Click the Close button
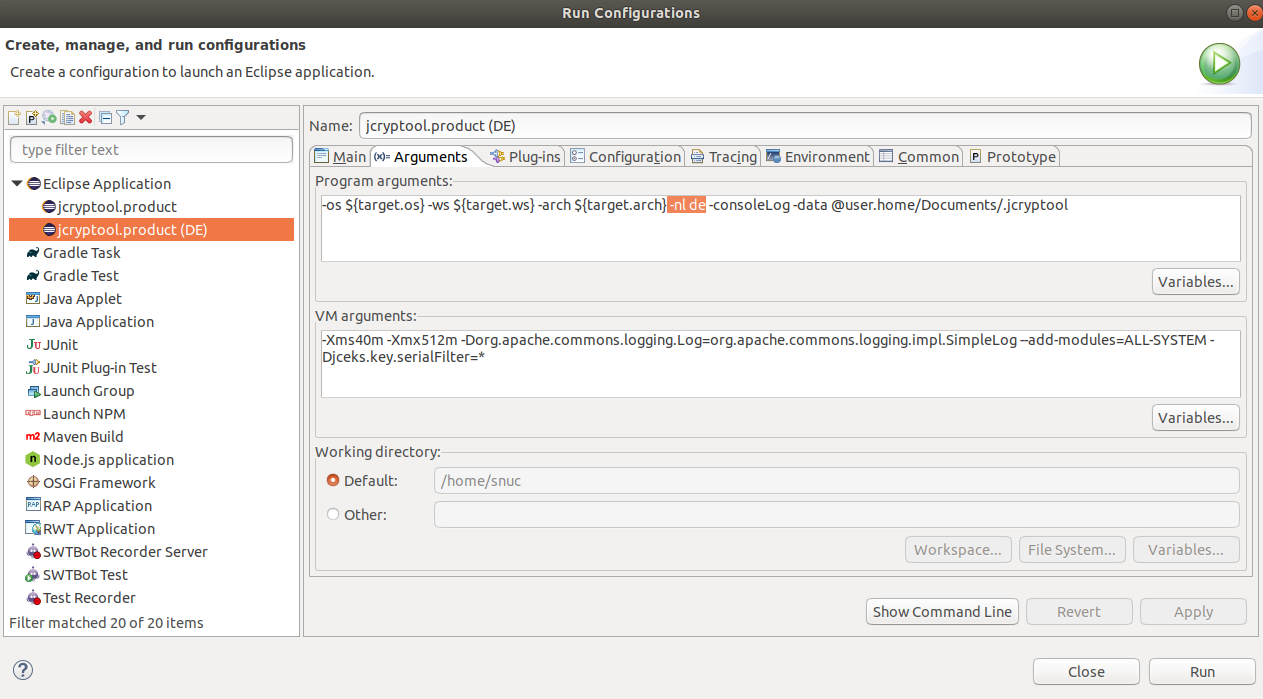The image size is (1263, 699). pos(1086,672)
